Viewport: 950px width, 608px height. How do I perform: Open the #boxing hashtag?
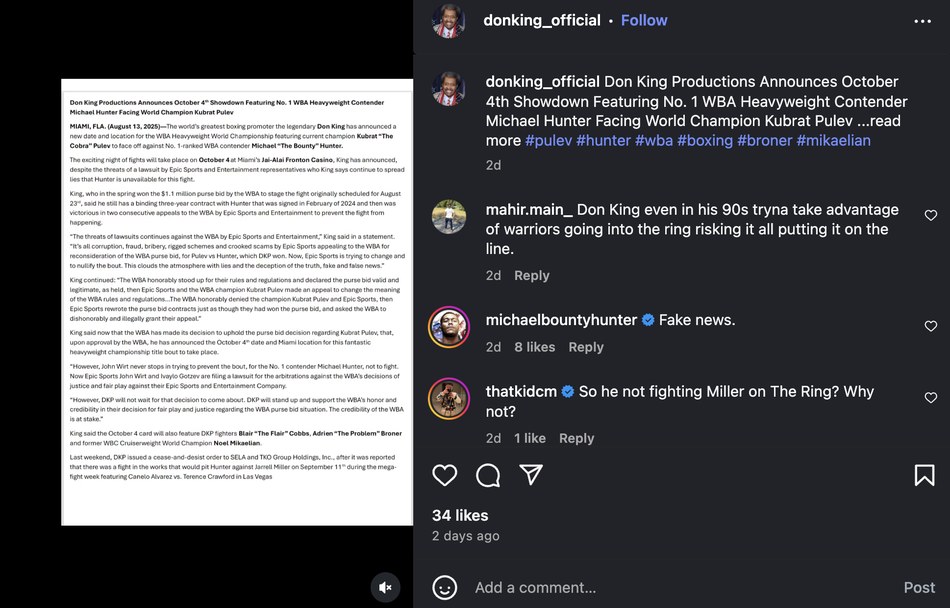pyautogui.click(x=705, y=140)
